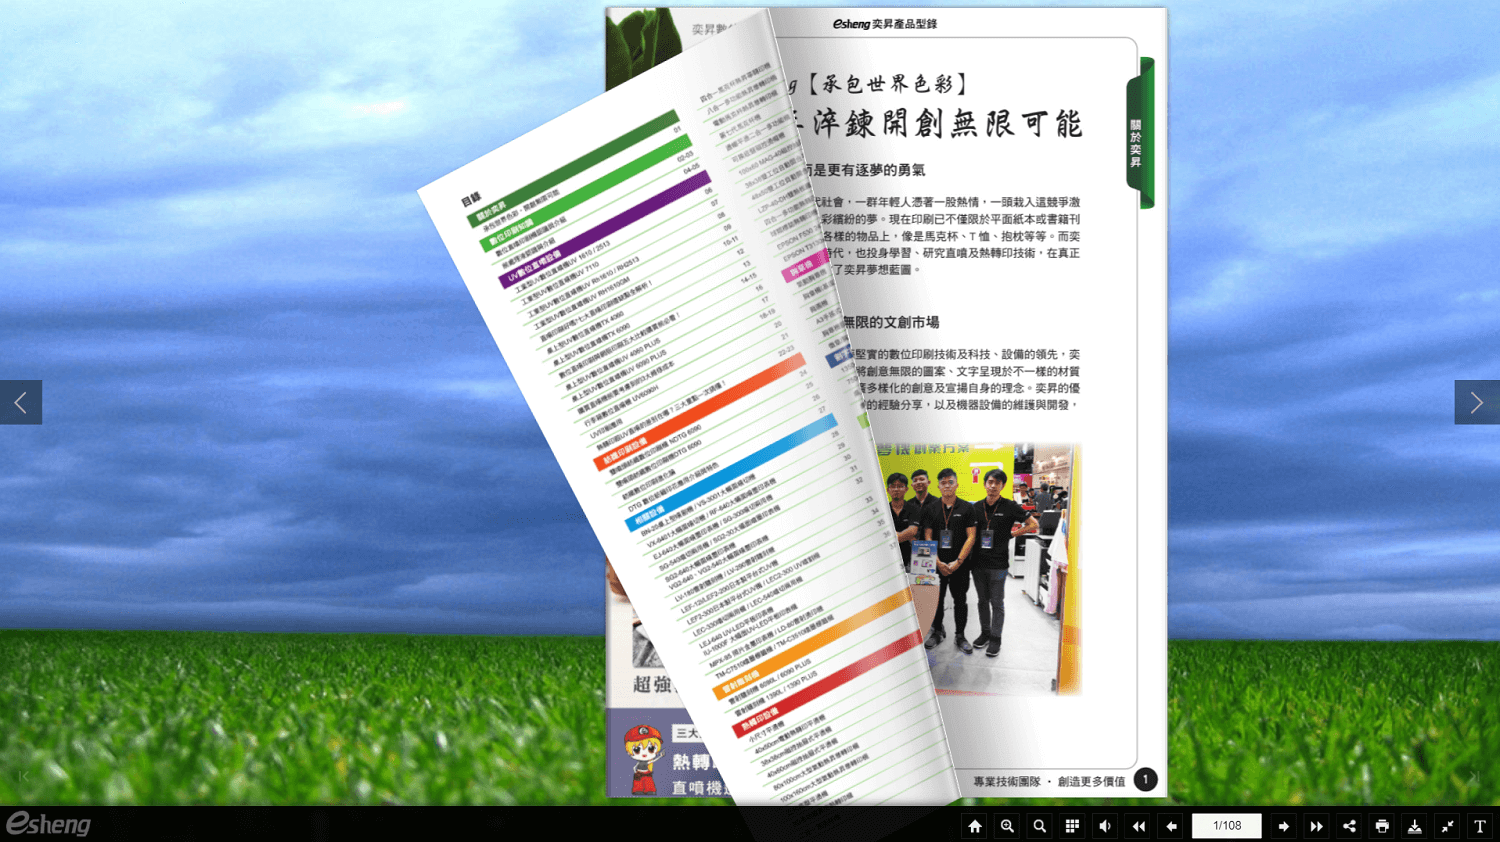The height and width of the screenshot is (842, 1500).
Task: Open search with the magnifier icon
Action: [x=1040, y=826]
